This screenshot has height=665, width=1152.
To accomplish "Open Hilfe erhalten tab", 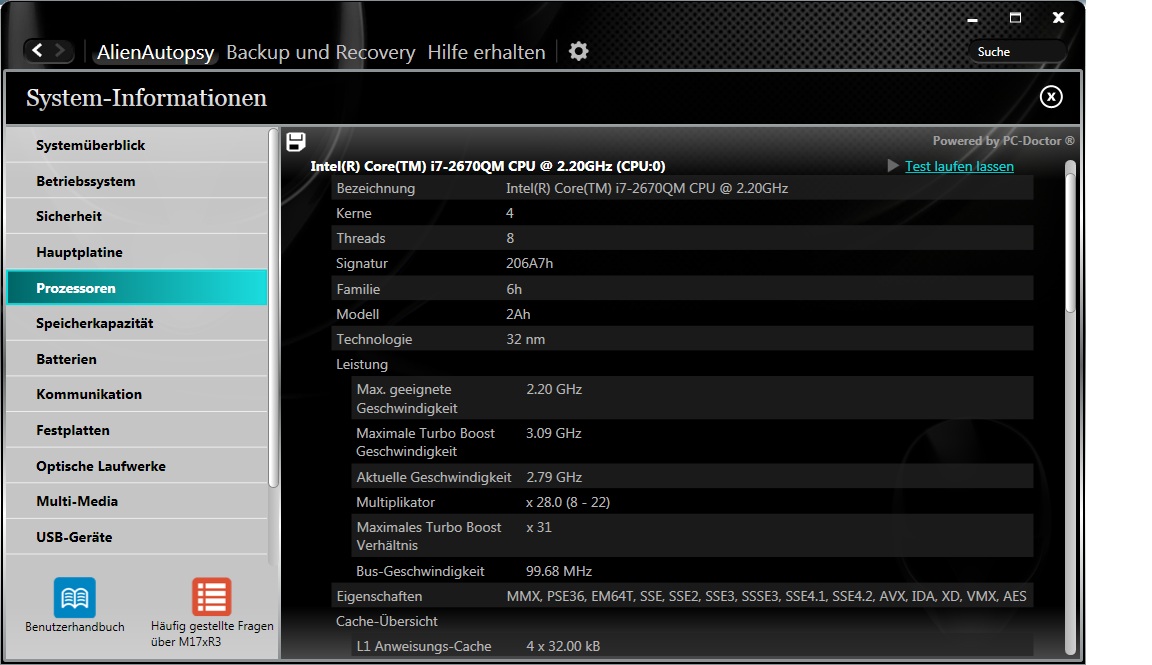I will [486, 52].
